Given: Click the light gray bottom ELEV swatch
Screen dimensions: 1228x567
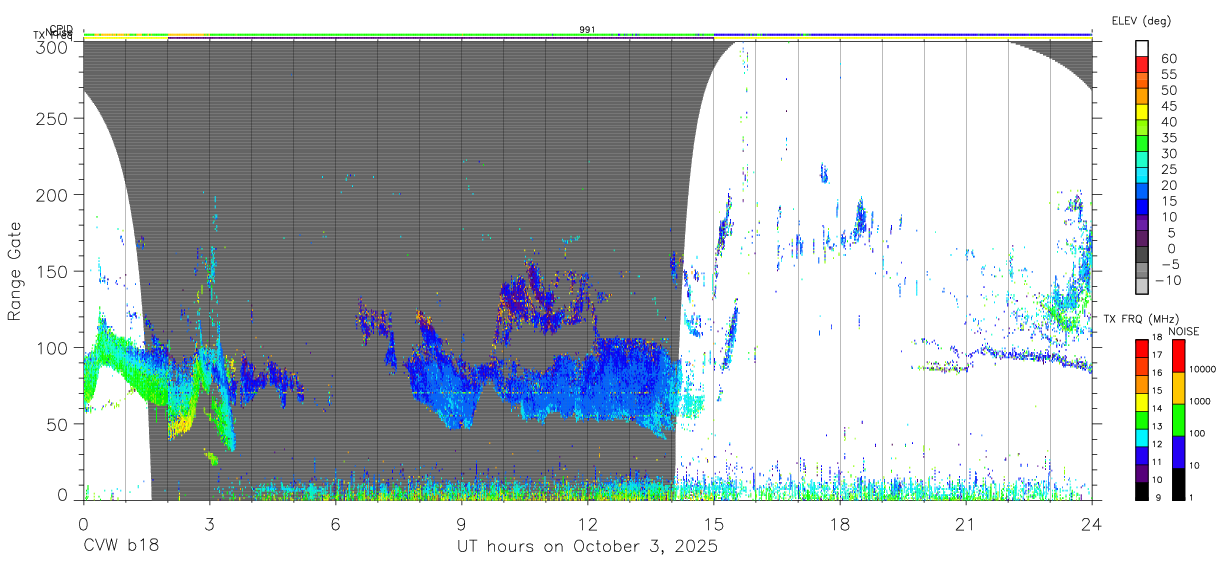Looking at the screenshot, I should pos(1143,288).
